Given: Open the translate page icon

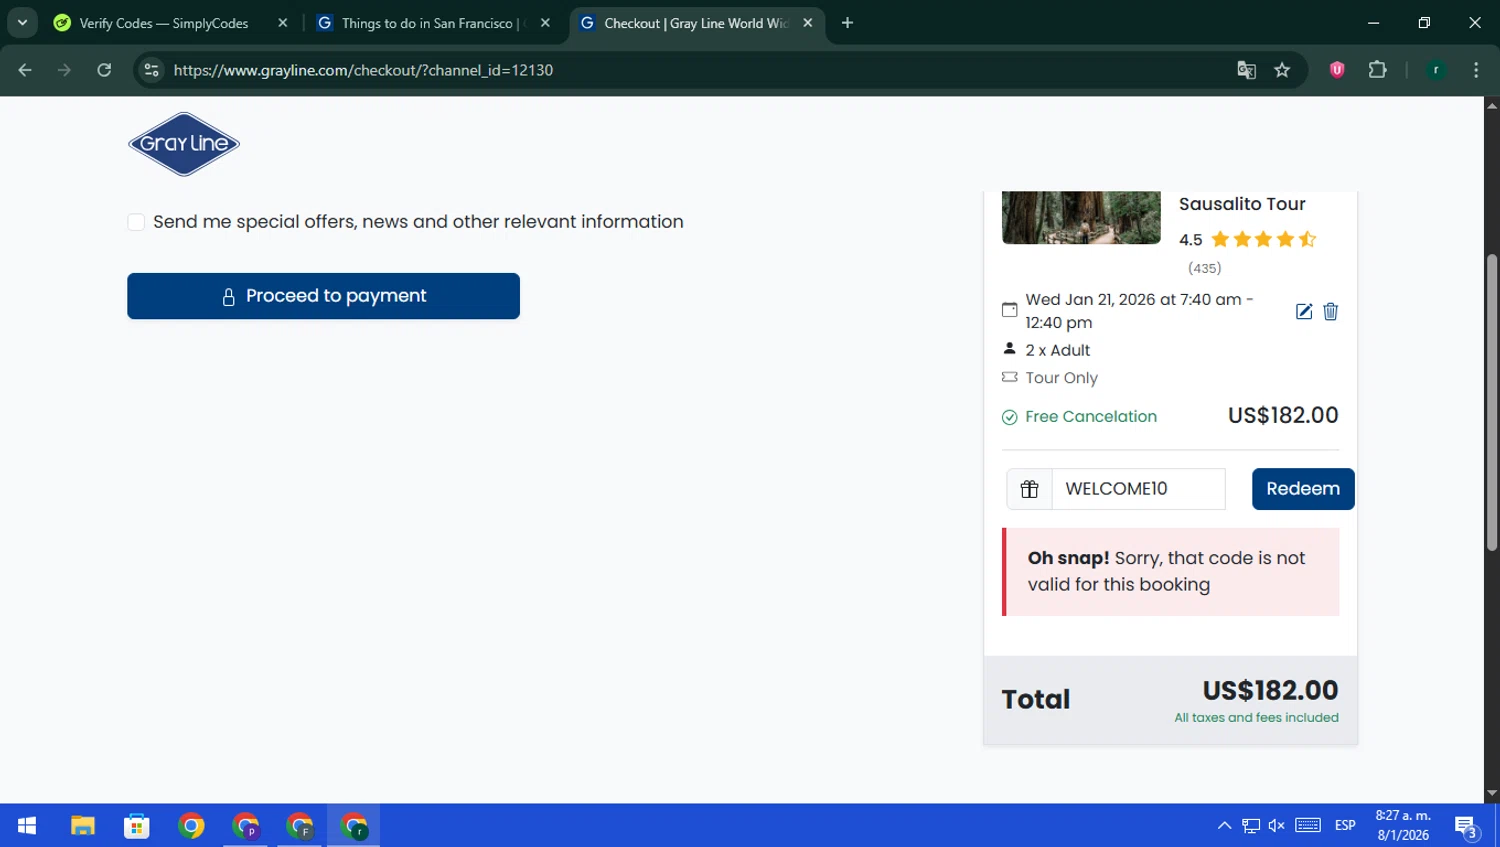Looking at the screenshot, I should [1246, 70].
